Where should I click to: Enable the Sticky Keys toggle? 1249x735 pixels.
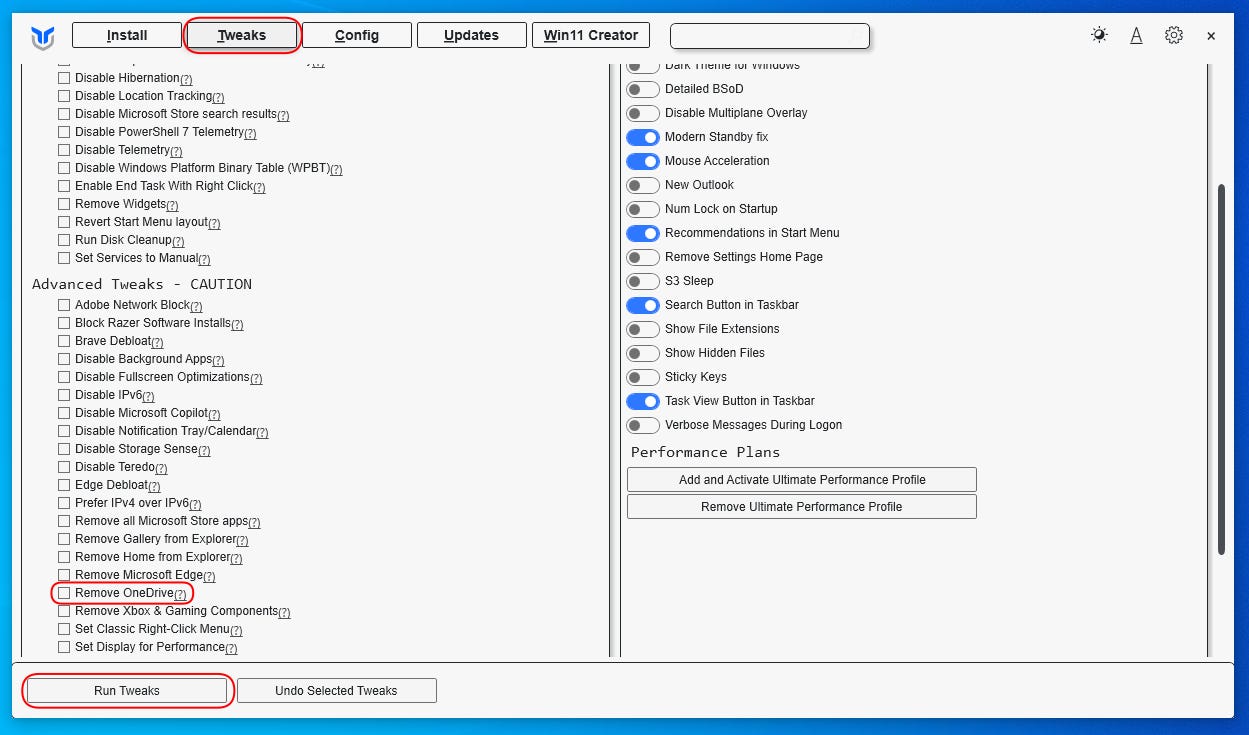[643, 377]
